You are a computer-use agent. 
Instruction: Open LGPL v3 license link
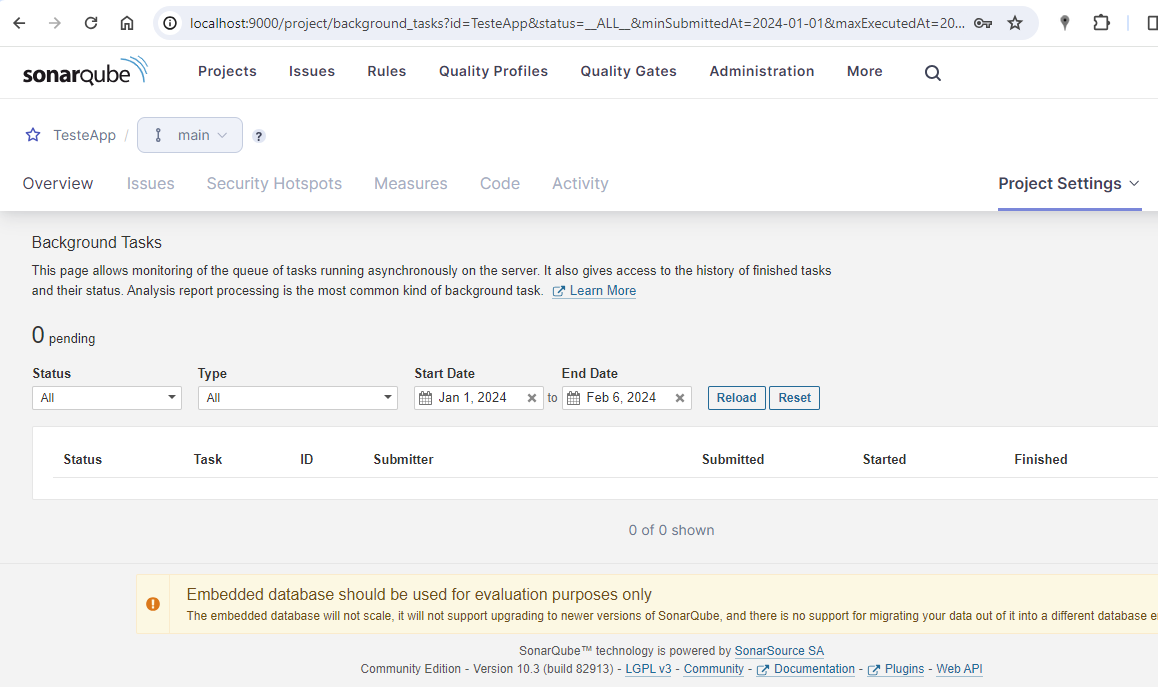point(648,669)
